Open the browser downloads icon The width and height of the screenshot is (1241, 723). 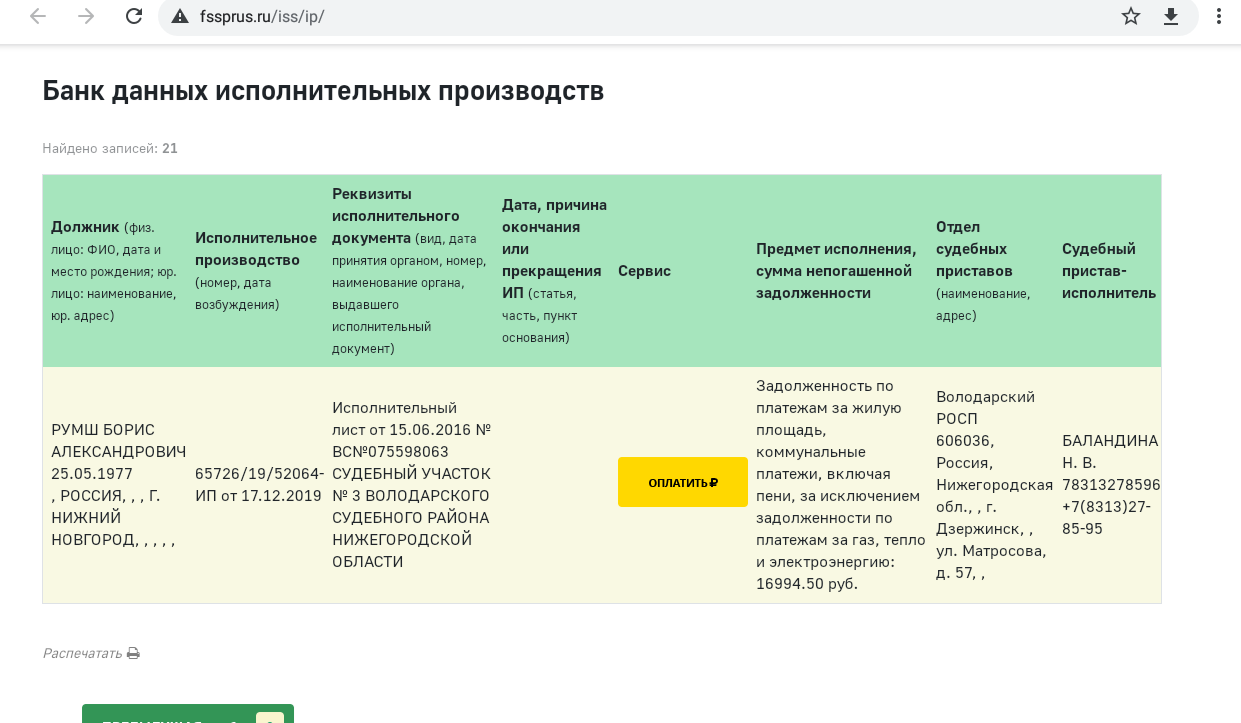1170,16
